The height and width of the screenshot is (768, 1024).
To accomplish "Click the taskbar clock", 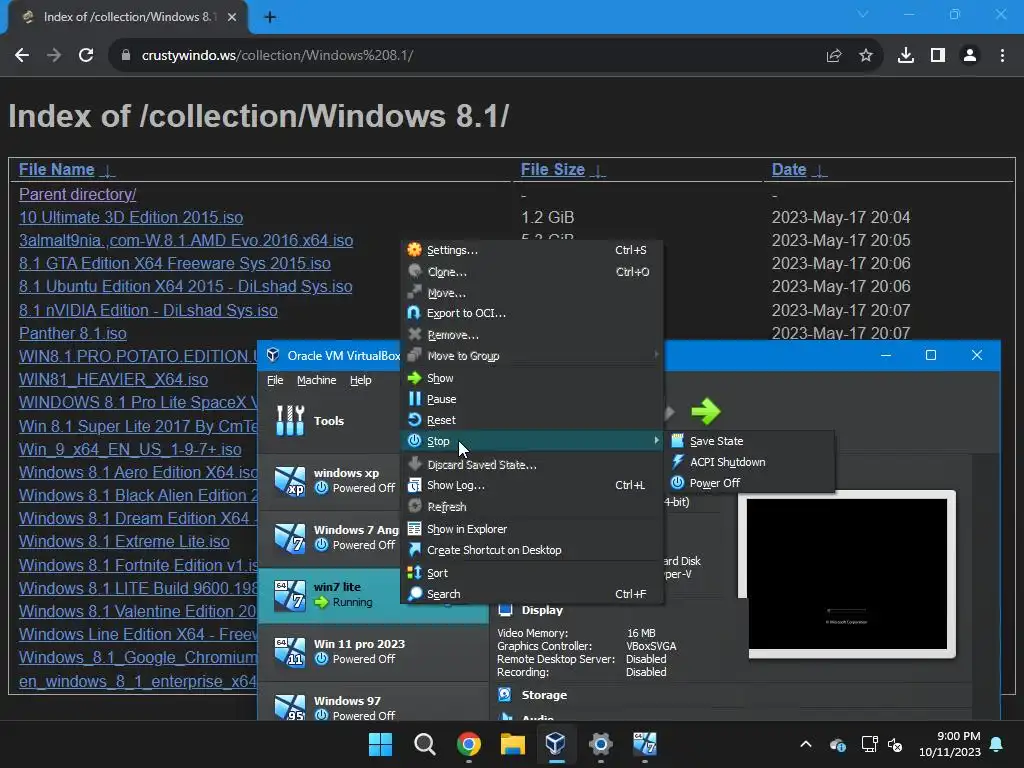I will (x=950, y=744).
